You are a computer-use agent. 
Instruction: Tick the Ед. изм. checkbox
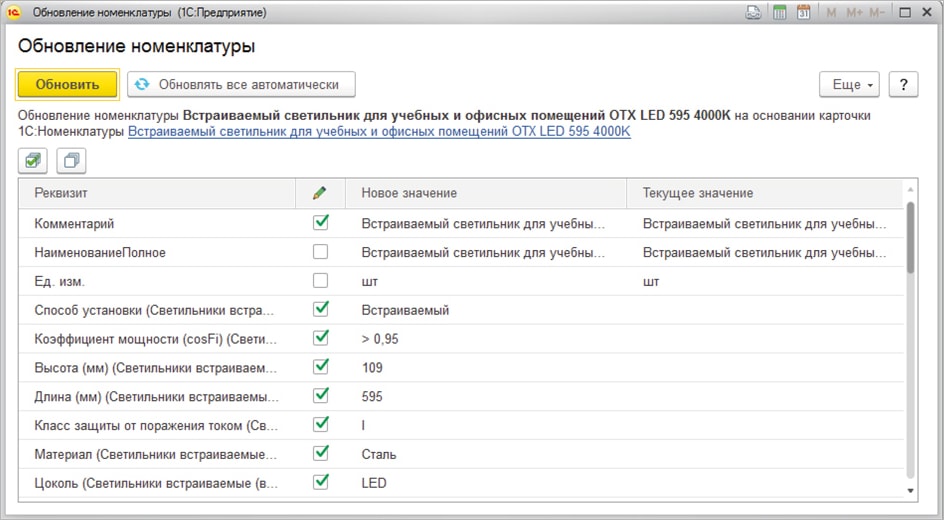tap(321, 281)
